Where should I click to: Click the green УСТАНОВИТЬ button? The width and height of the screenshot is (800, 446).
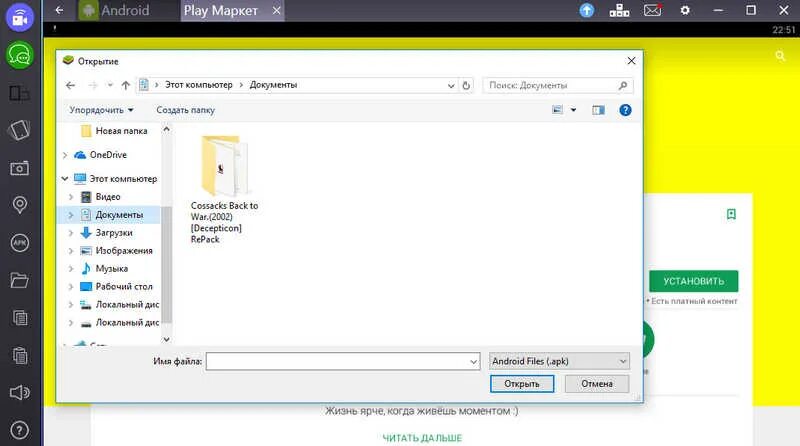coord(693,281)
